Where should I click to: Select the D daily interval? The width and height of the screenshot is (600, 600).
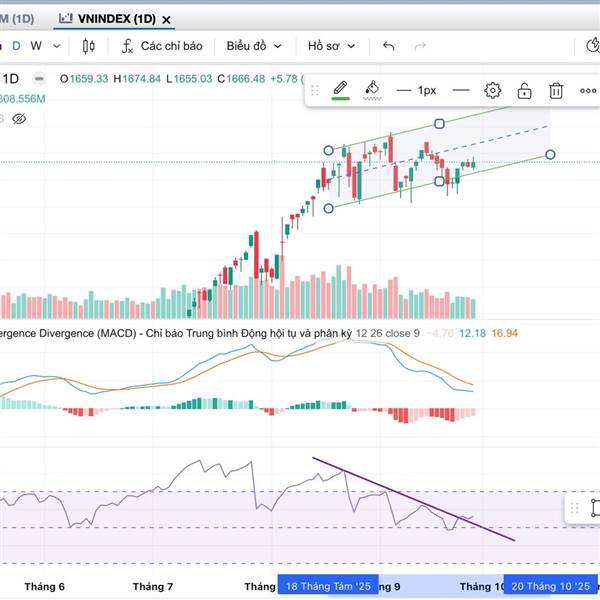pyautogui.click(x=16, y=46)
